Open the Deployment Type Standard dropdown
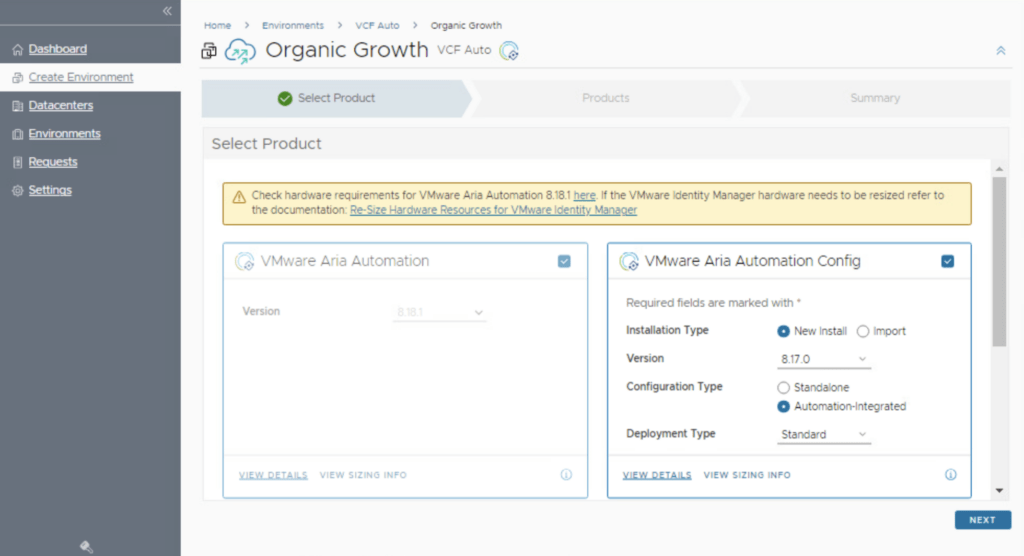 point(824,435)
